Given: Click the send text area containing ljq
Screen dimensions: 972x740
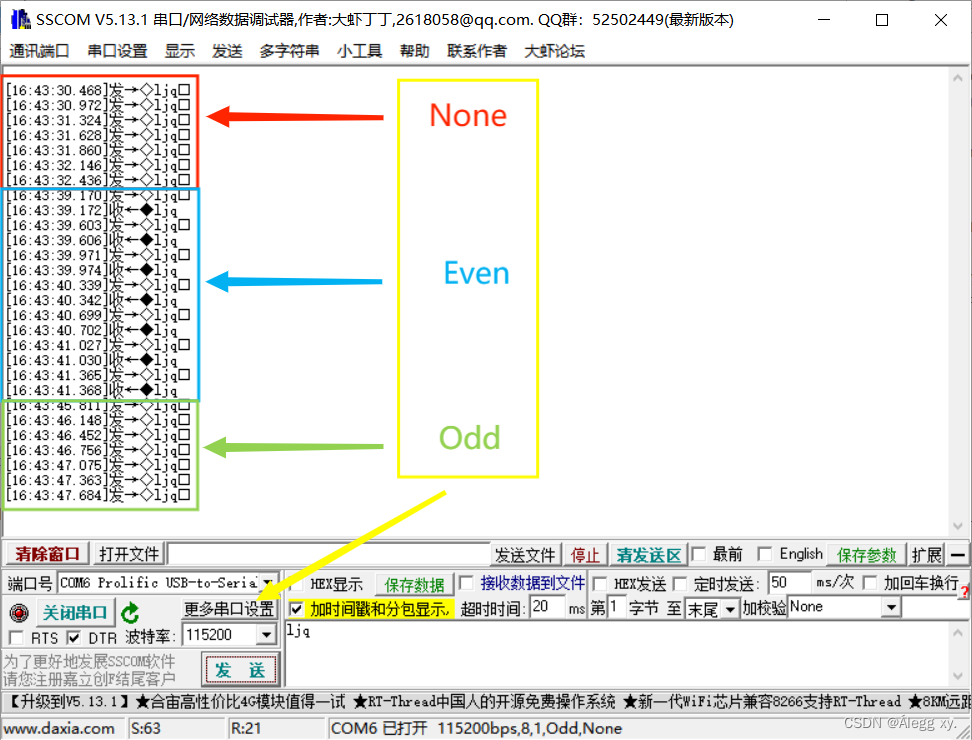Looking at the screenshot, I should (x=616, y=654).
